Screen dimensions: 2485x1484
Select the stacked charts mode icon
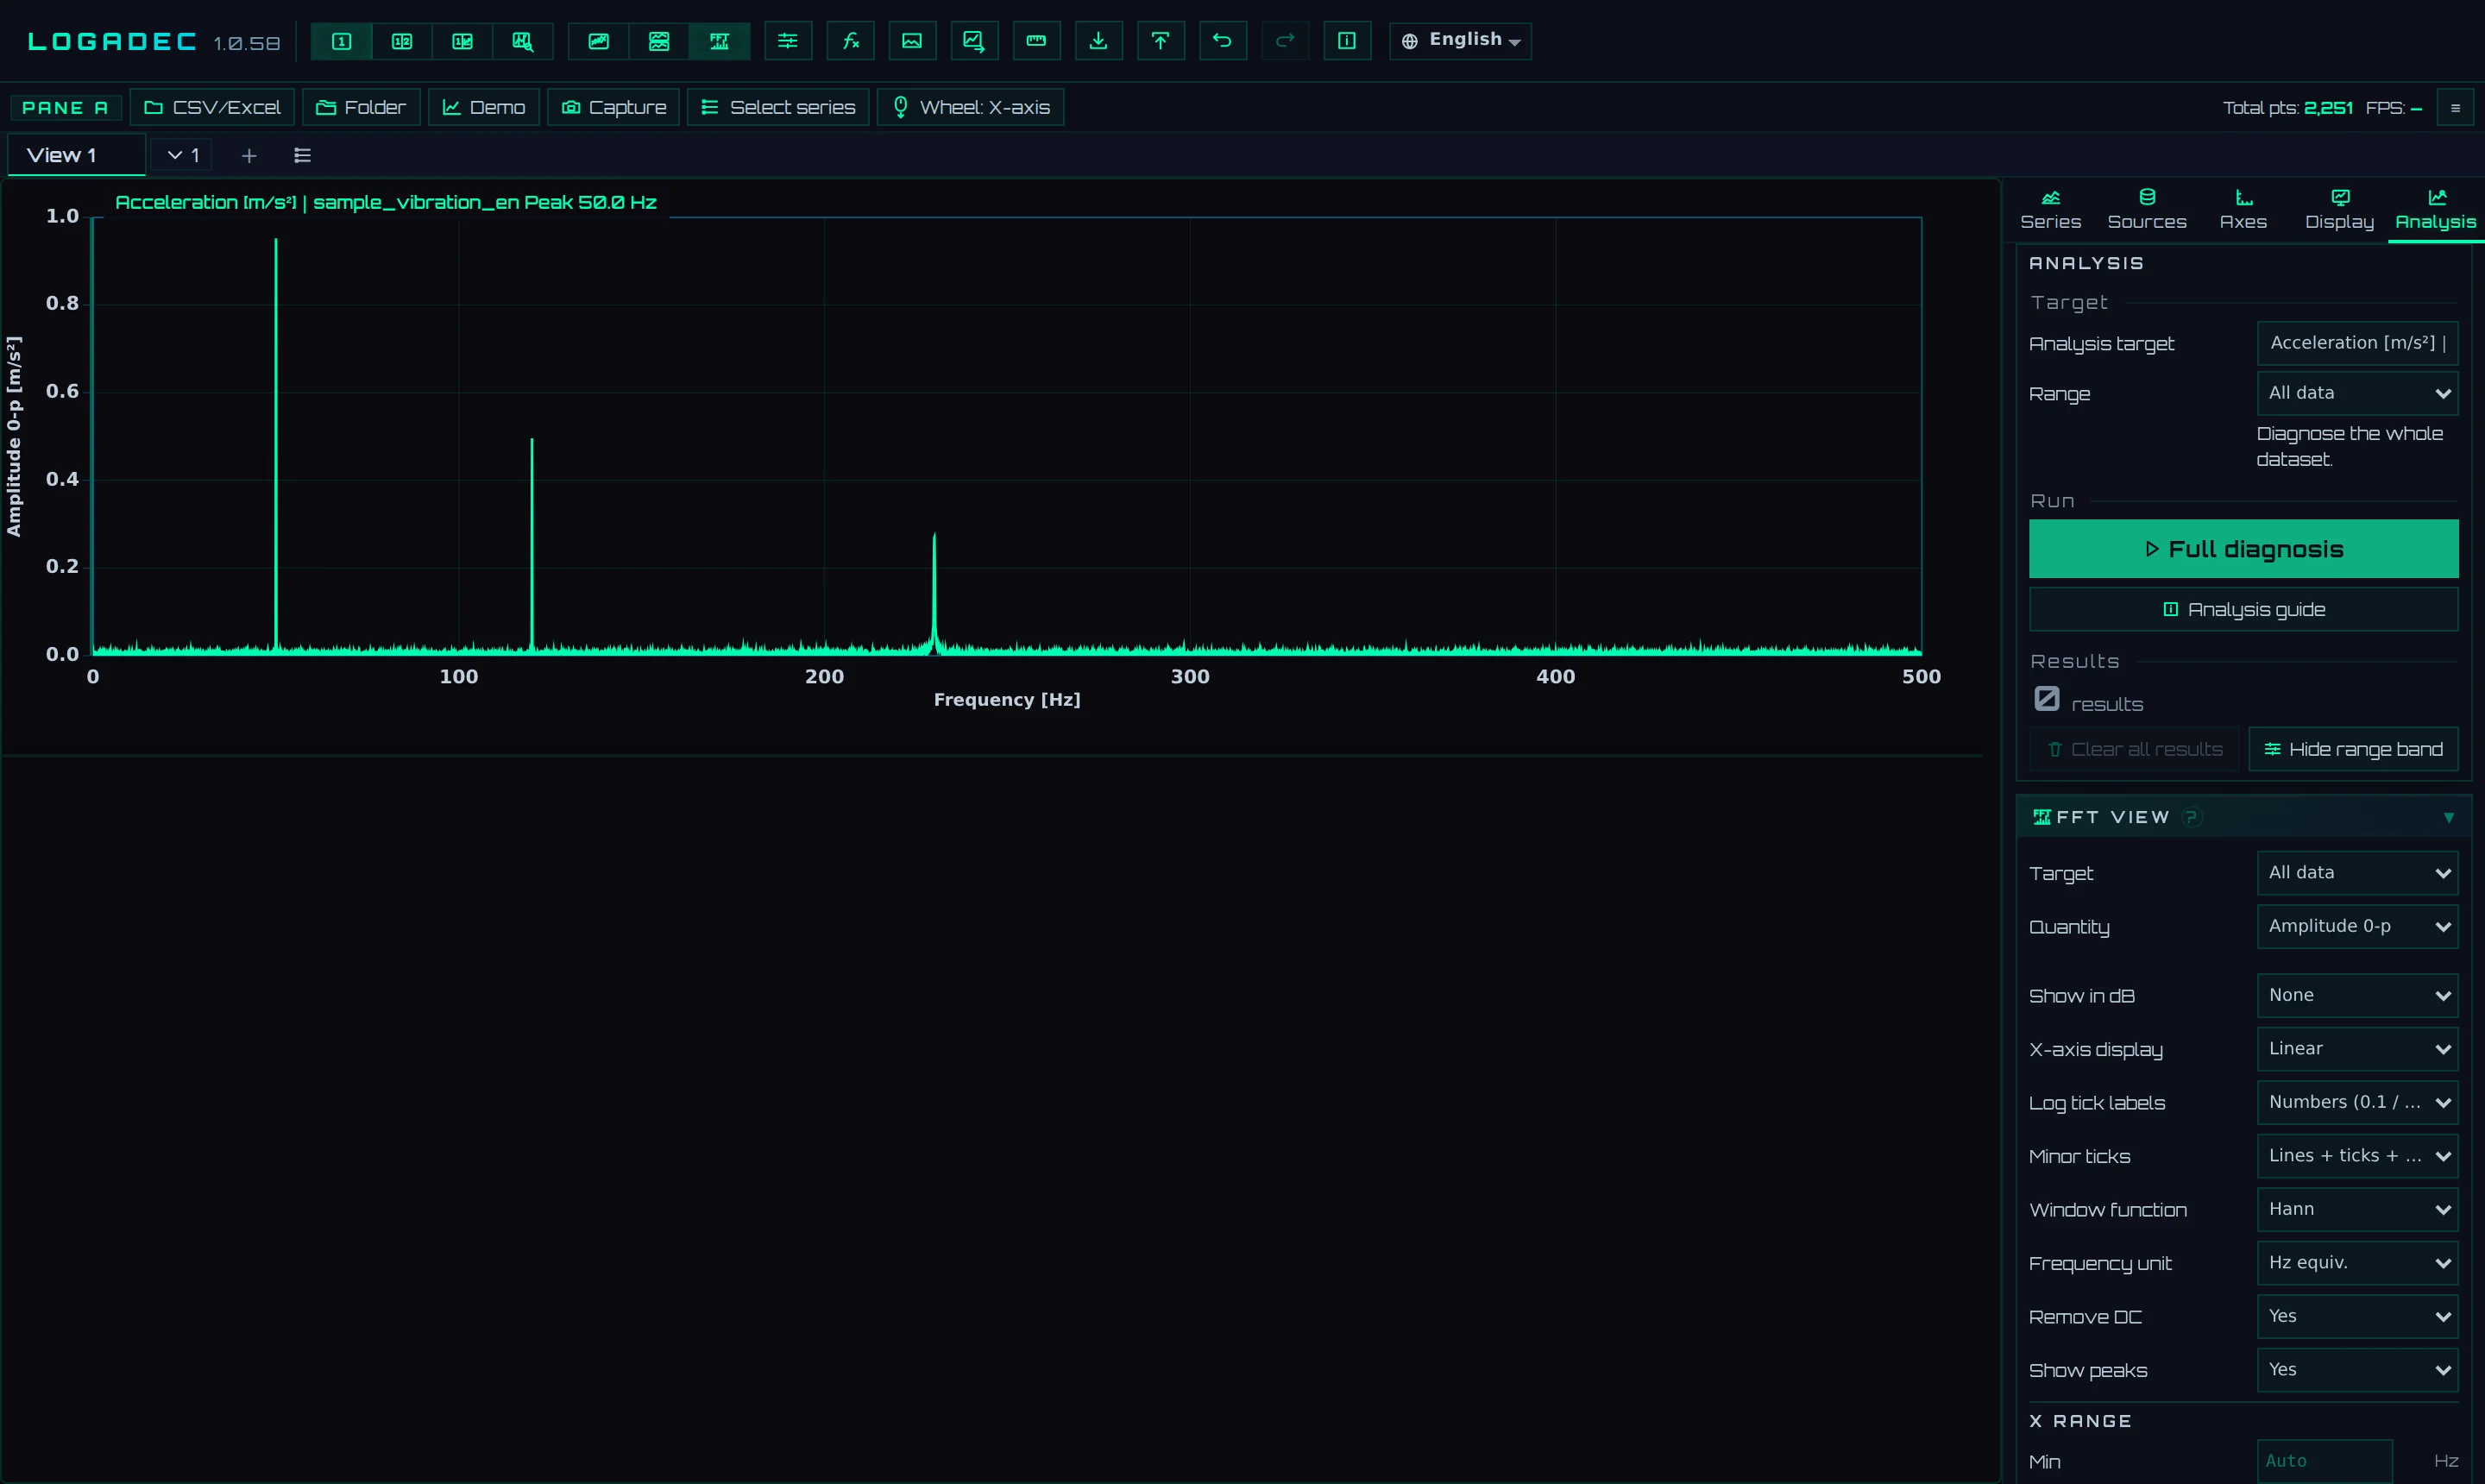659,41
